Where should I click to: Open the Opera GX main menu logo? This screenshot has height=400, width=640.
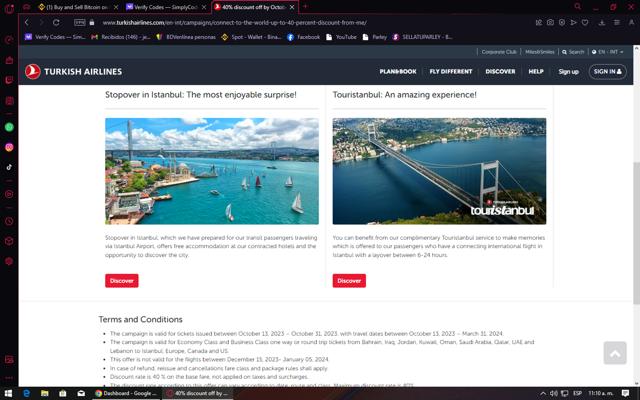9,8
